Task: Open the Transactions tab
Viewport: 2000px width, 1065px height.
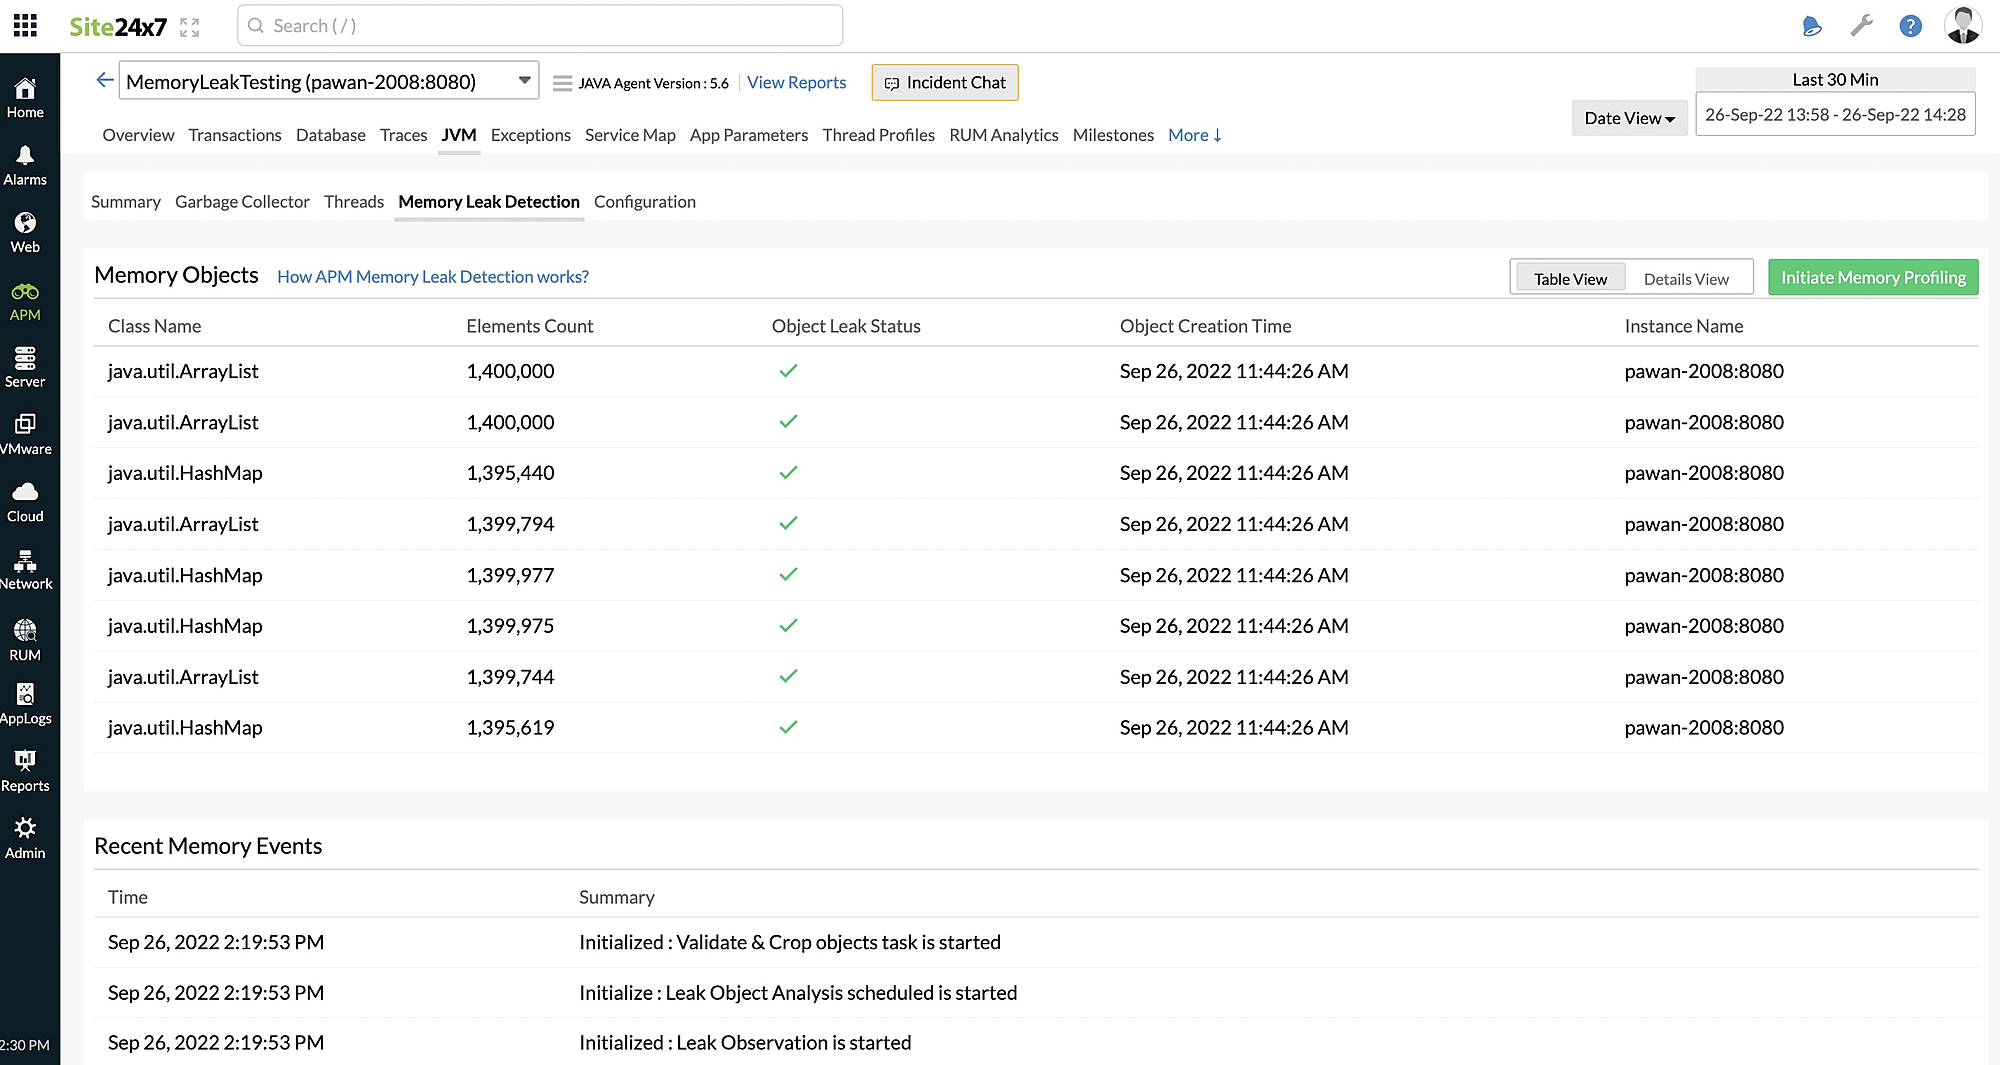Action: coord(235,135)
